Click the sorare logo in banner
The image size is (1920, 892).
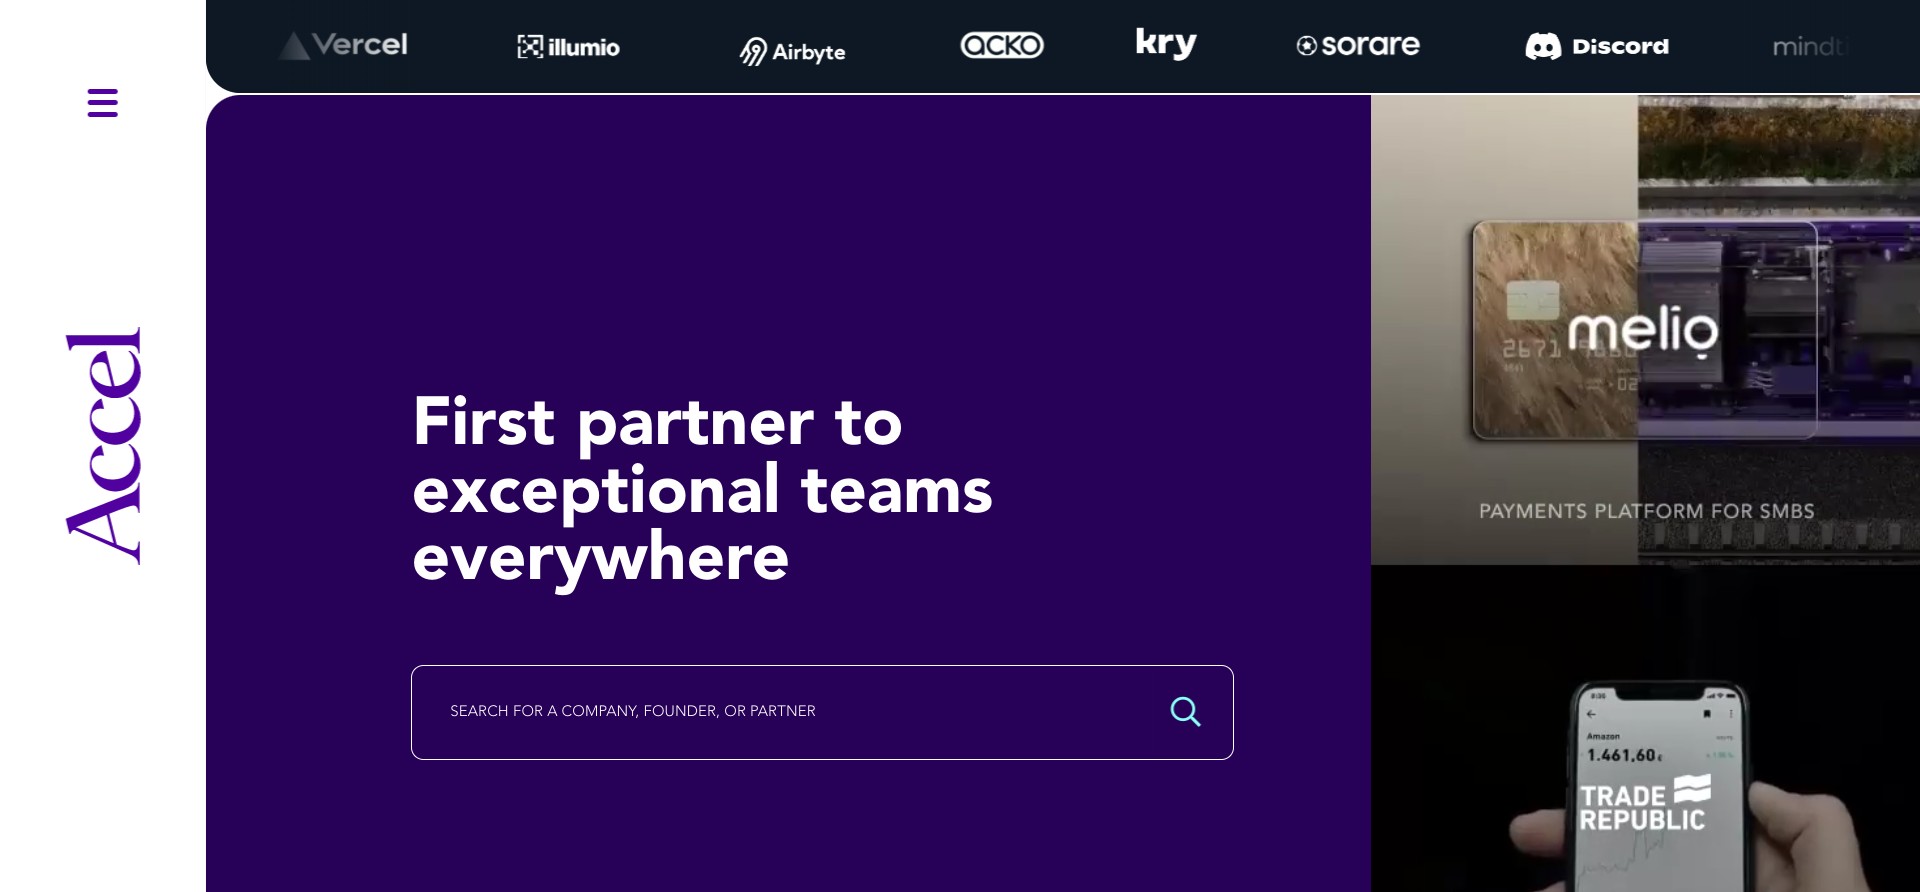1358,45
